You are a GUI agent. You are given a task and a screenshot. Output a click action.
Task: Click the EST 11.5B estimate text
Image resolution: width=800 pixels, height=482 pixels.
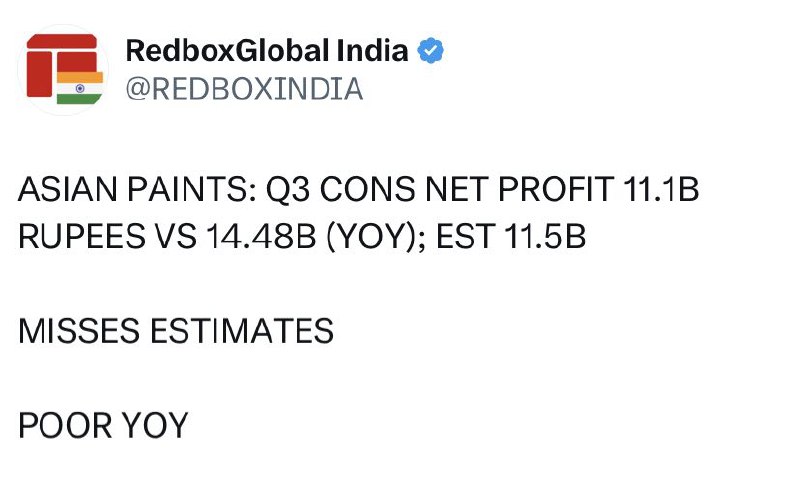[511, 236]
